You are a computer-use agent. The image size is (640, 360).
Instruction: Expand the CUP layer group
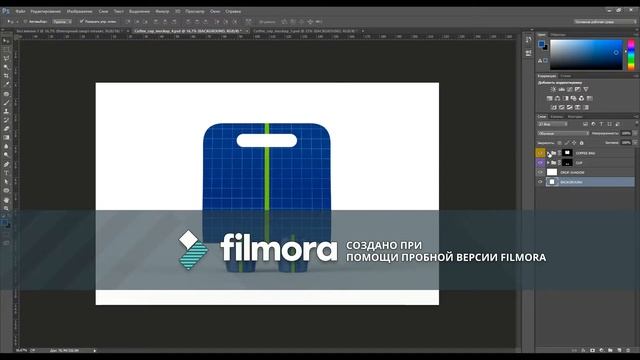pos(548,163)
